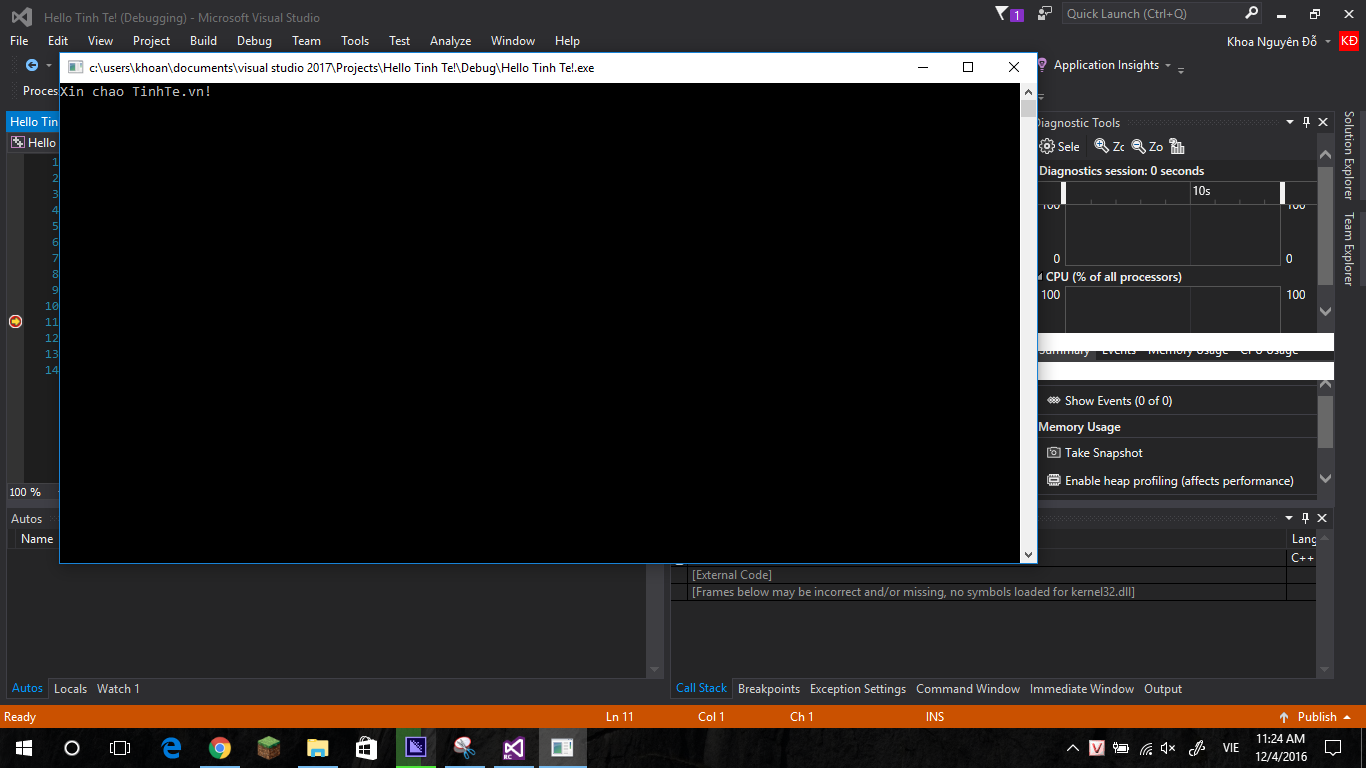Open the Solution Explorer side tab

[1348, 155]
